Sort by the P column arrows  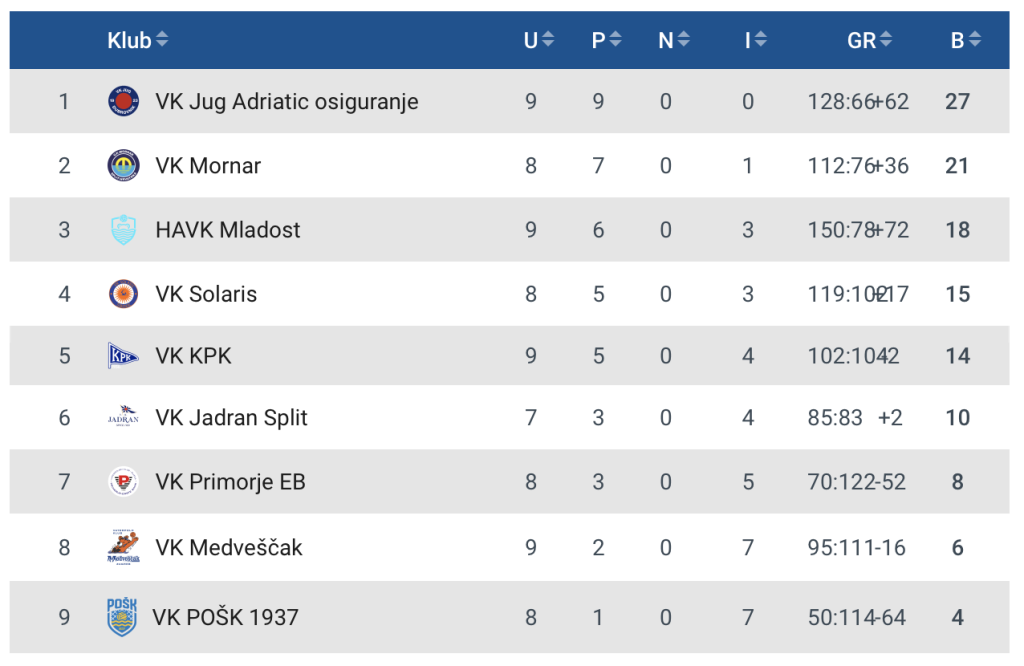[x=615, y=40]
